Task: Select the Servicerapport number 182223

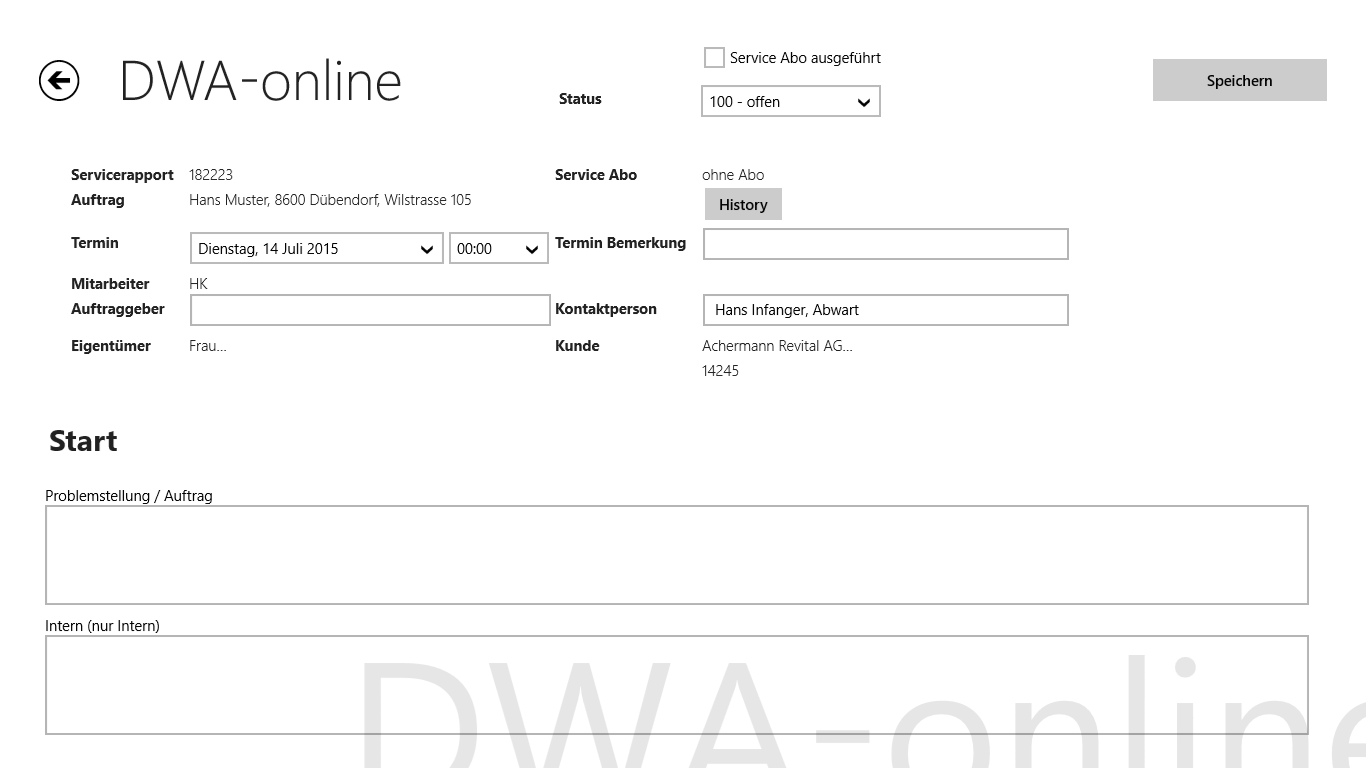Action: pyautogui.click(x=211, y=175)
